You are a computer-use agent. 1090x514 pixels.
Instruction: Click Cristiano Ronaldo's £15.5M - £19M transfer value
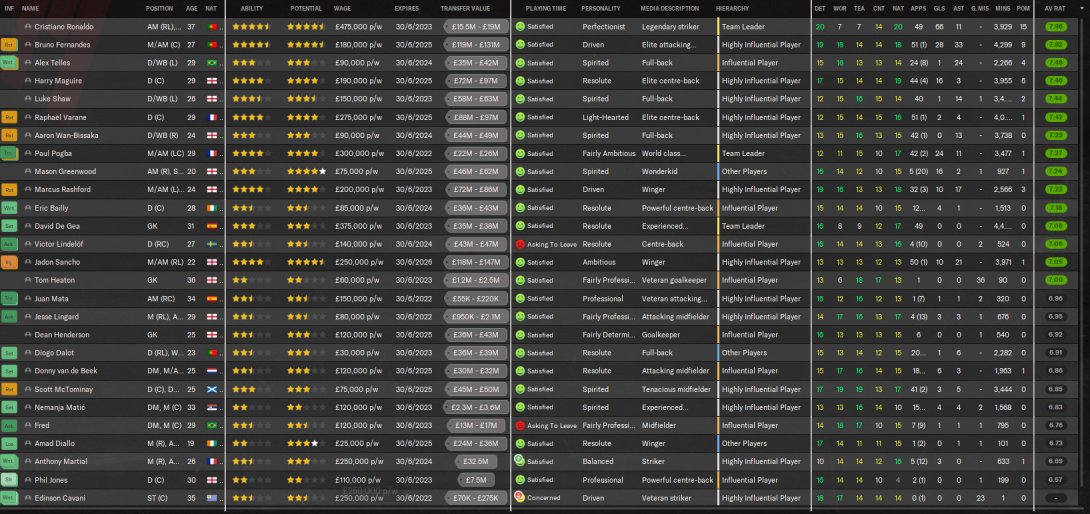pos(476,26)
